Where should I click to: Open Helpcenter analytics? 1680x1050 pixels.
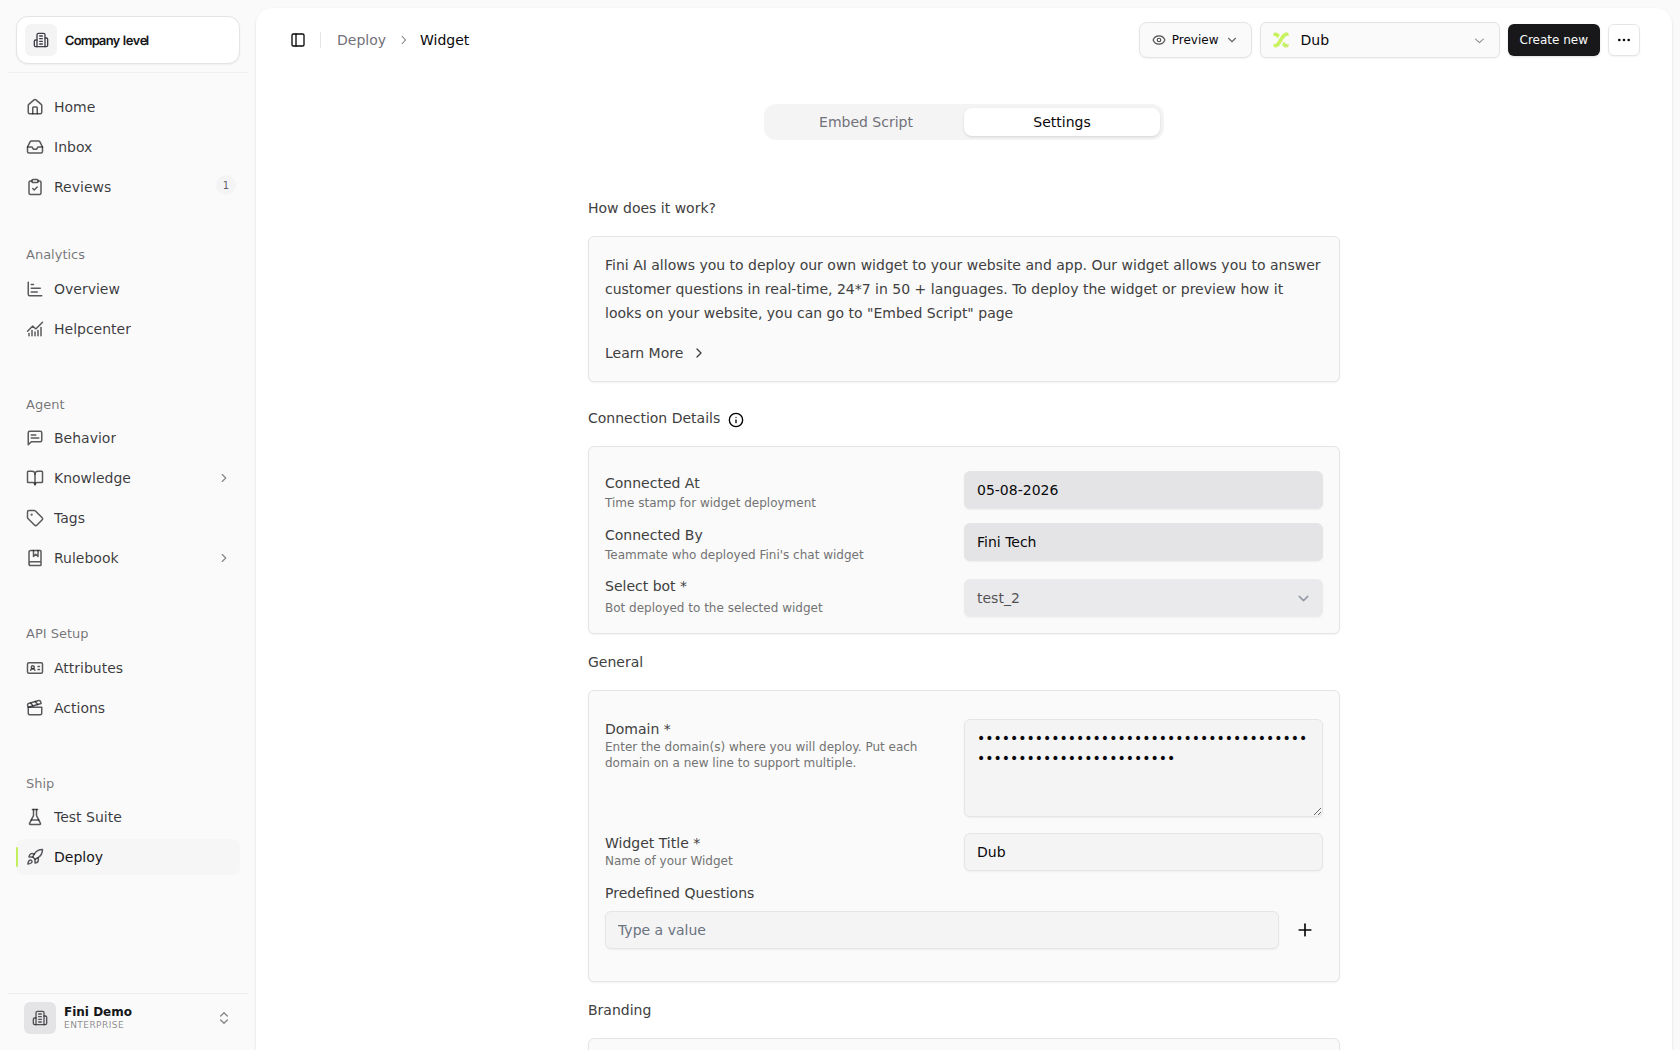pos(128,329)
